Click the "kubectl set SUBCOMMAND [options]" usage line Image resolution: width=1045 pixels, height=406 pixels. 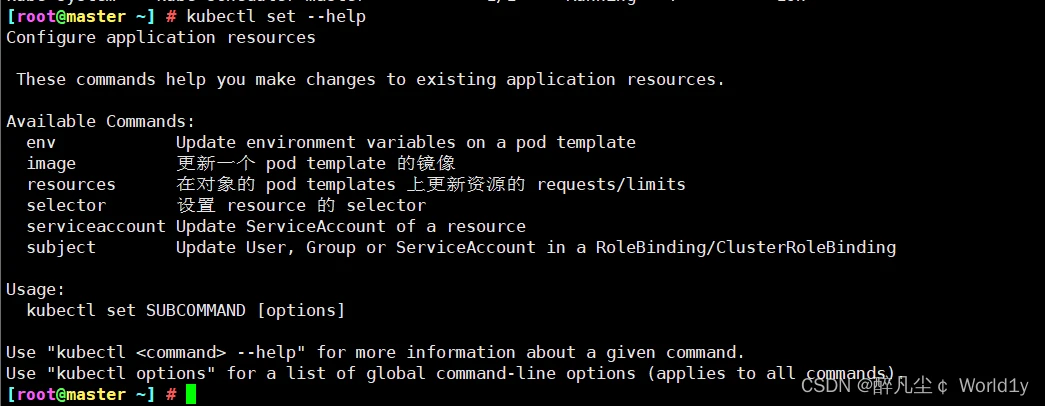tap(186, 310)
